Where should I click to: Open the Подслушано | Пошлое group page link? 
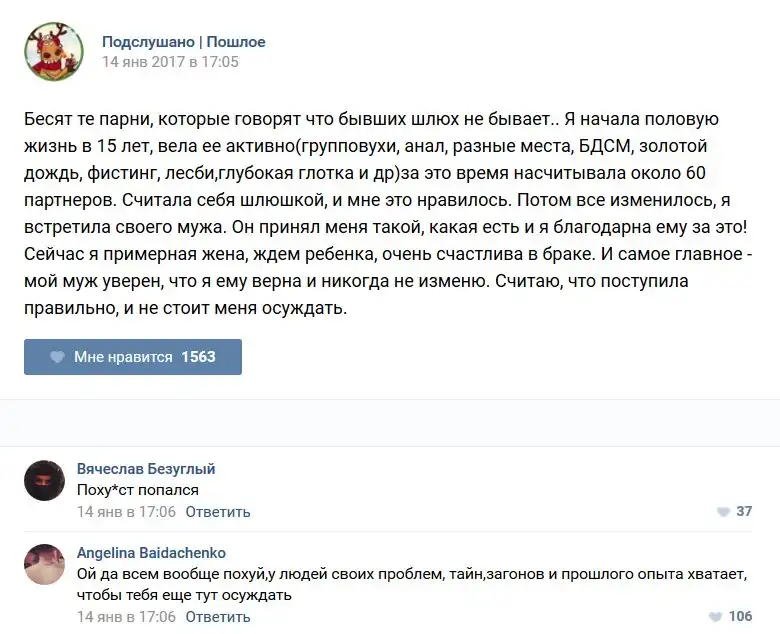[x=183, y=42]
